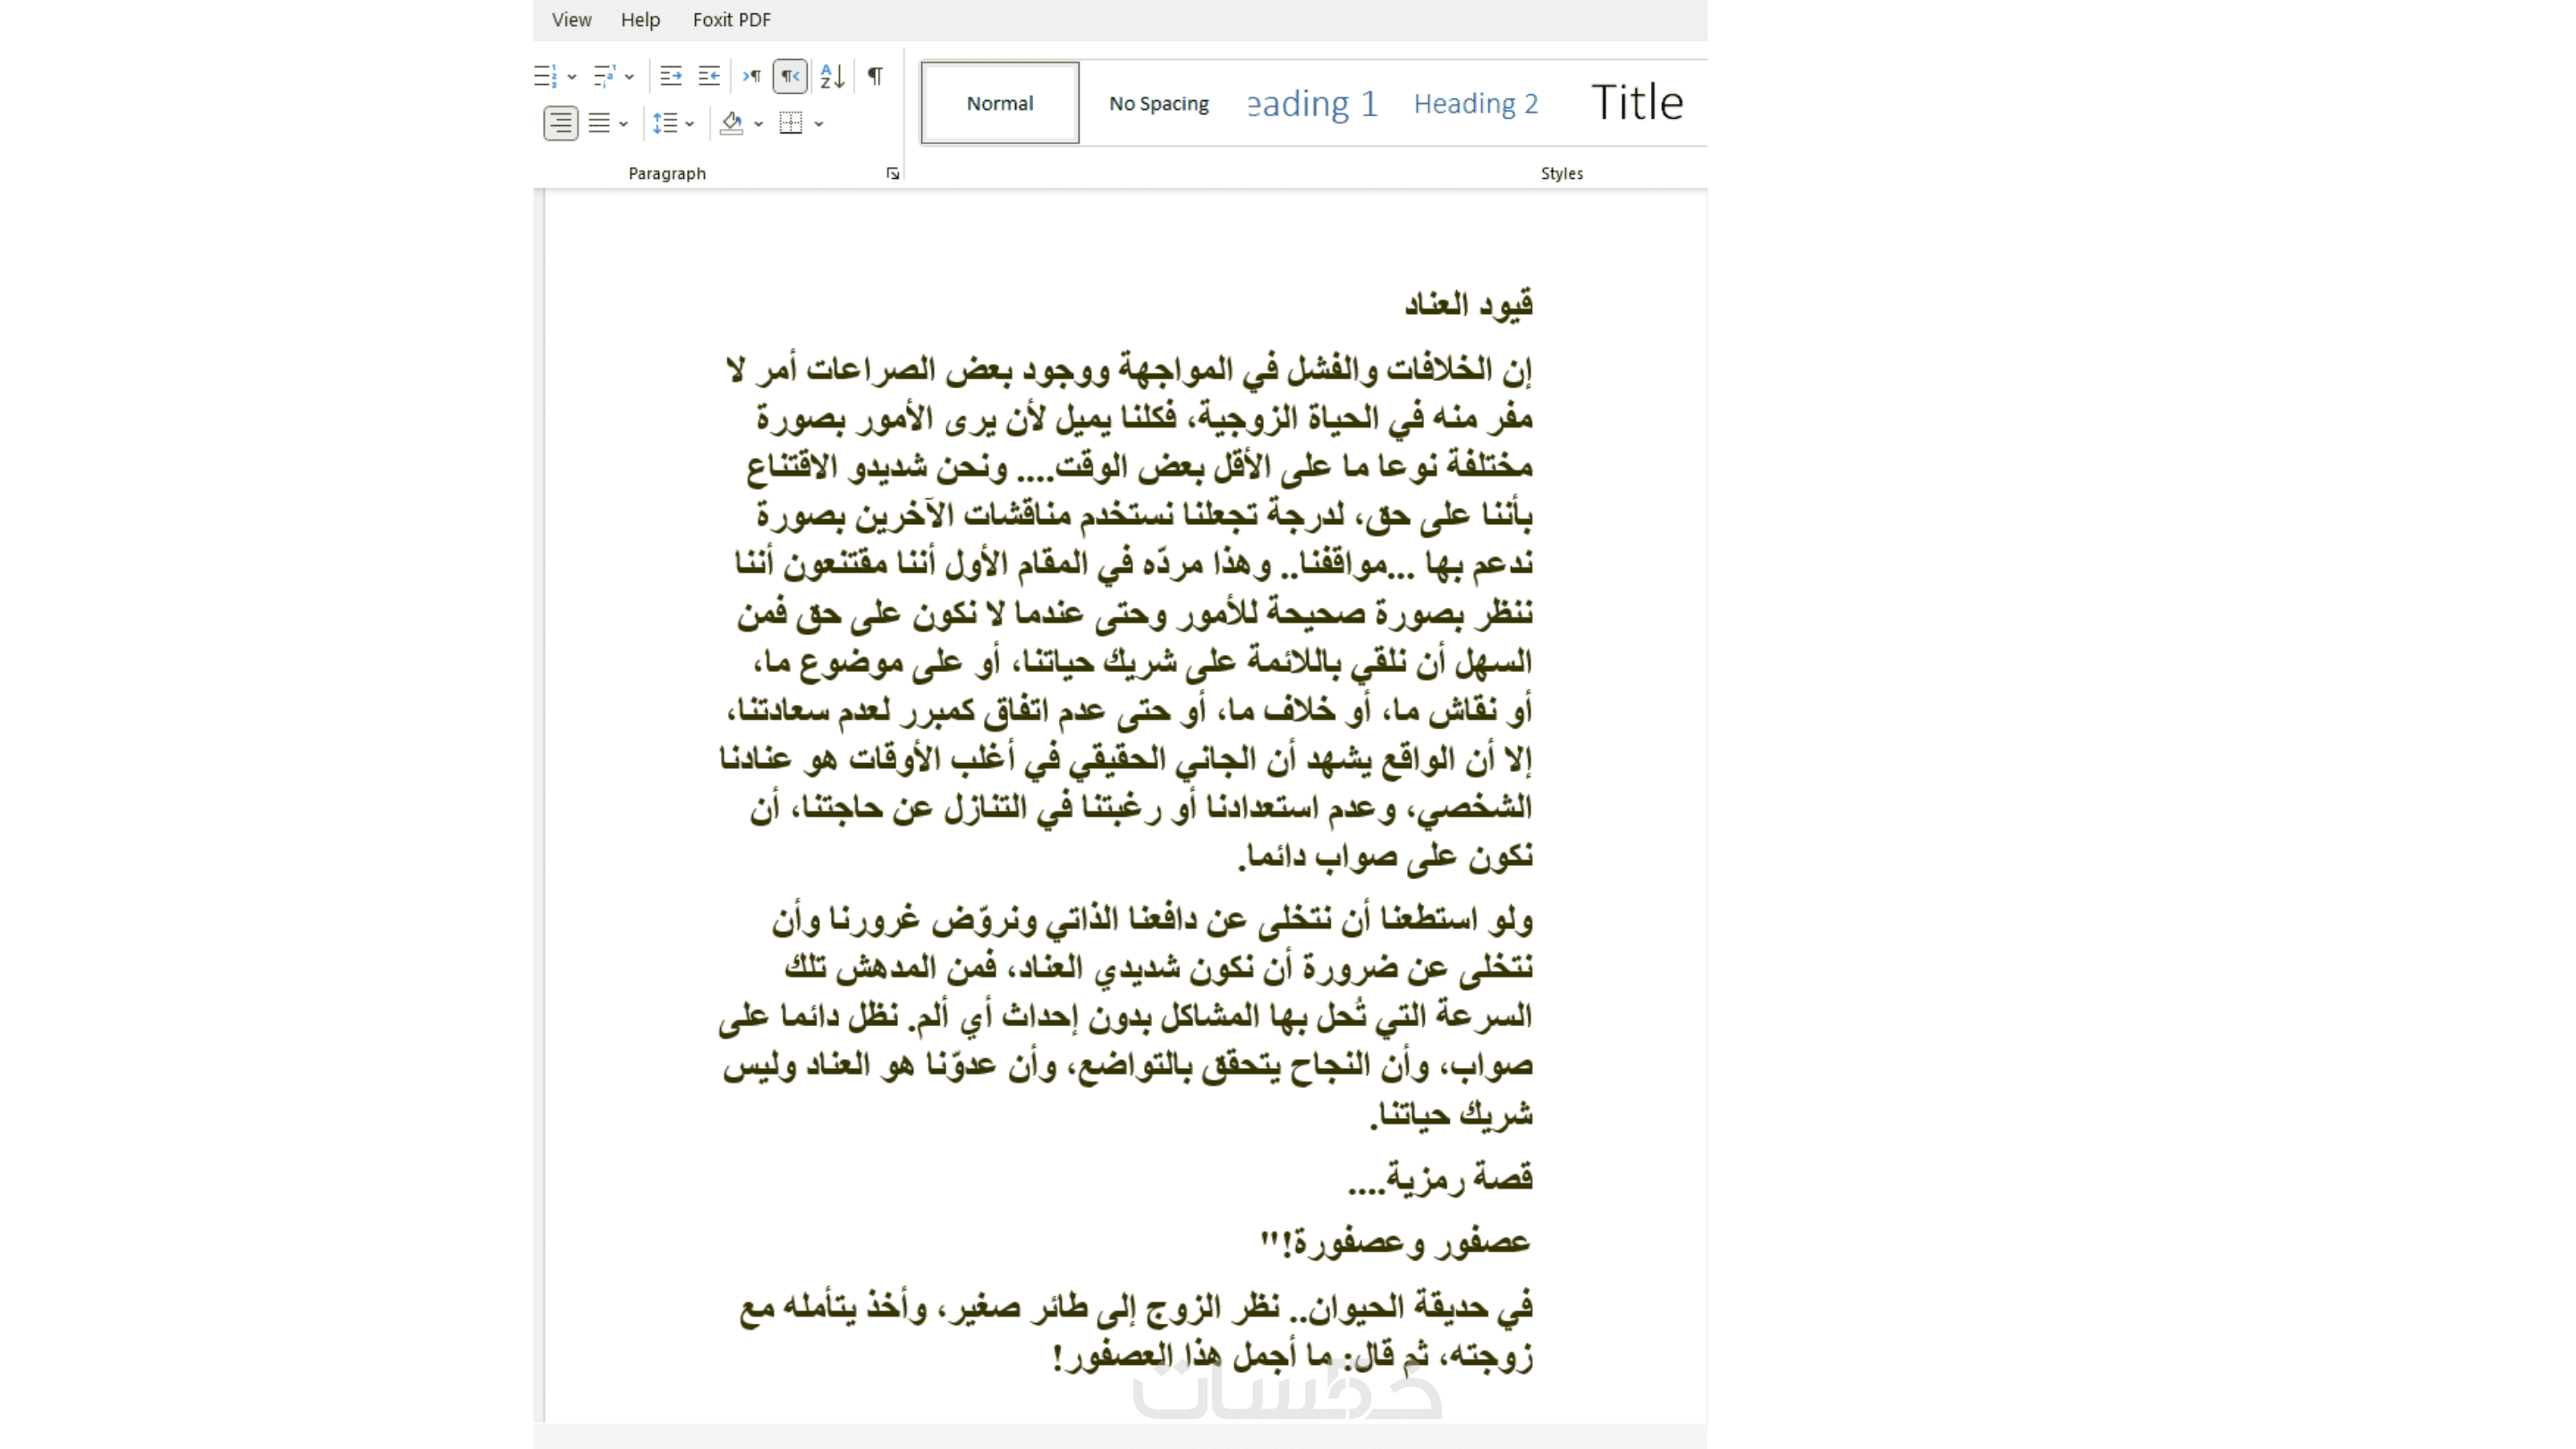The height and width of the screenshot is (1449, 2576).
Task: Click the Decrease Indent icon
Action: pyautogui.click(x=671, y=76)
